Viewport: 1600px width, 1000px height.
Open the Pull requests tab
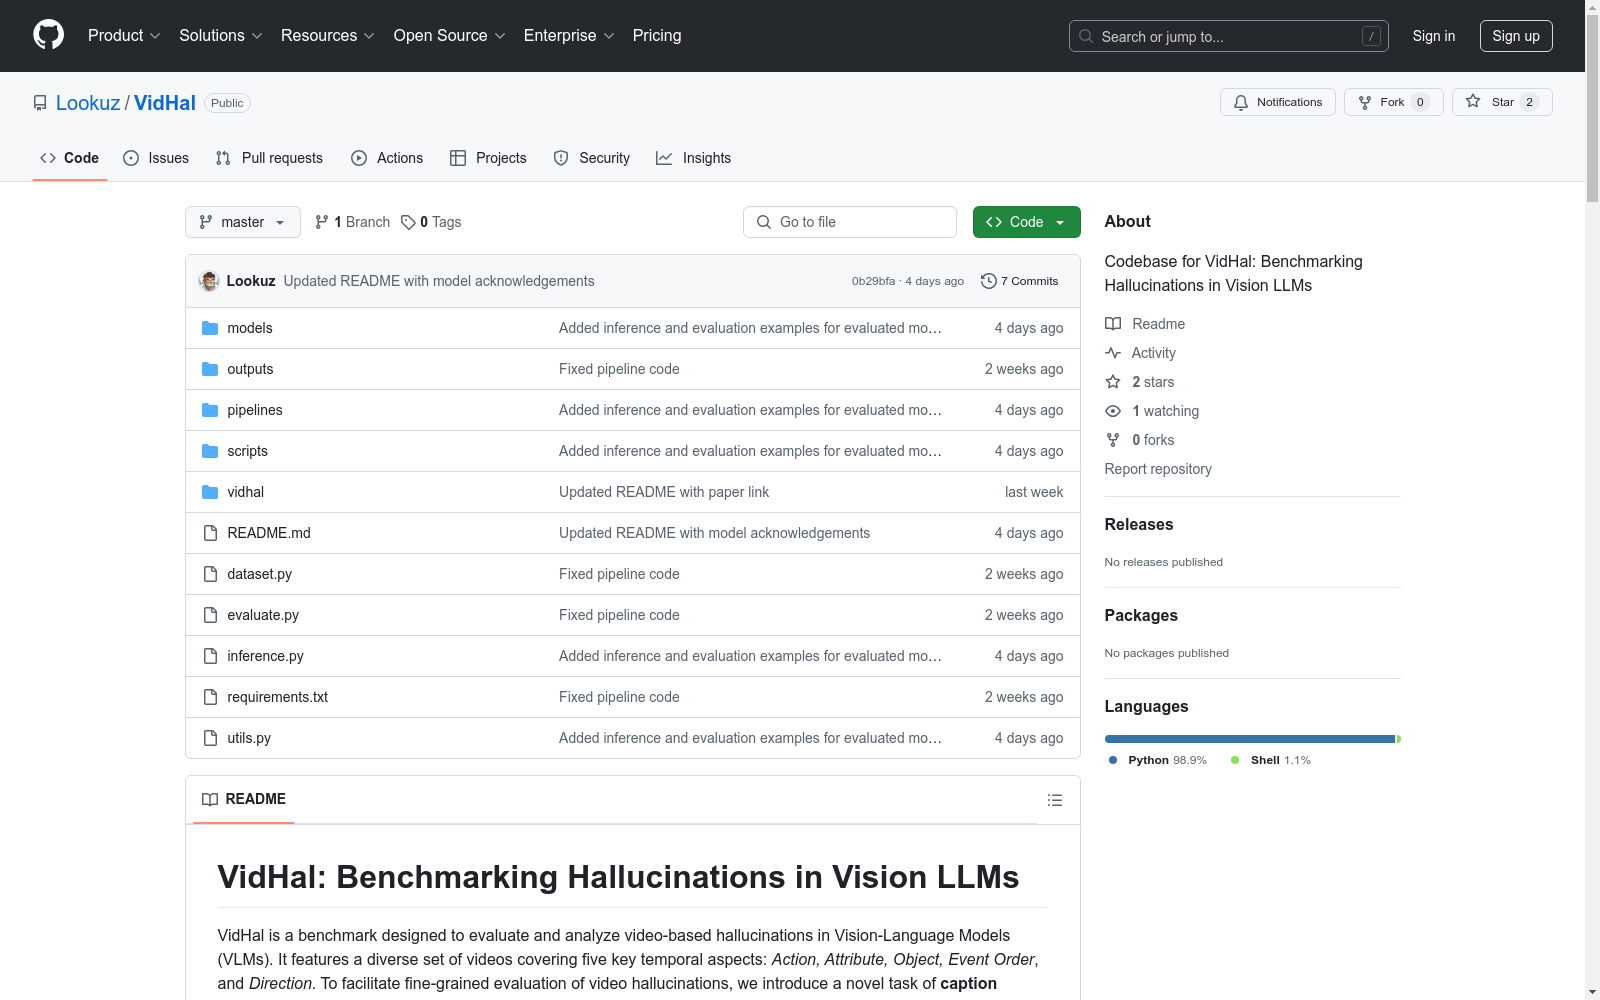(x=269, y=158)
